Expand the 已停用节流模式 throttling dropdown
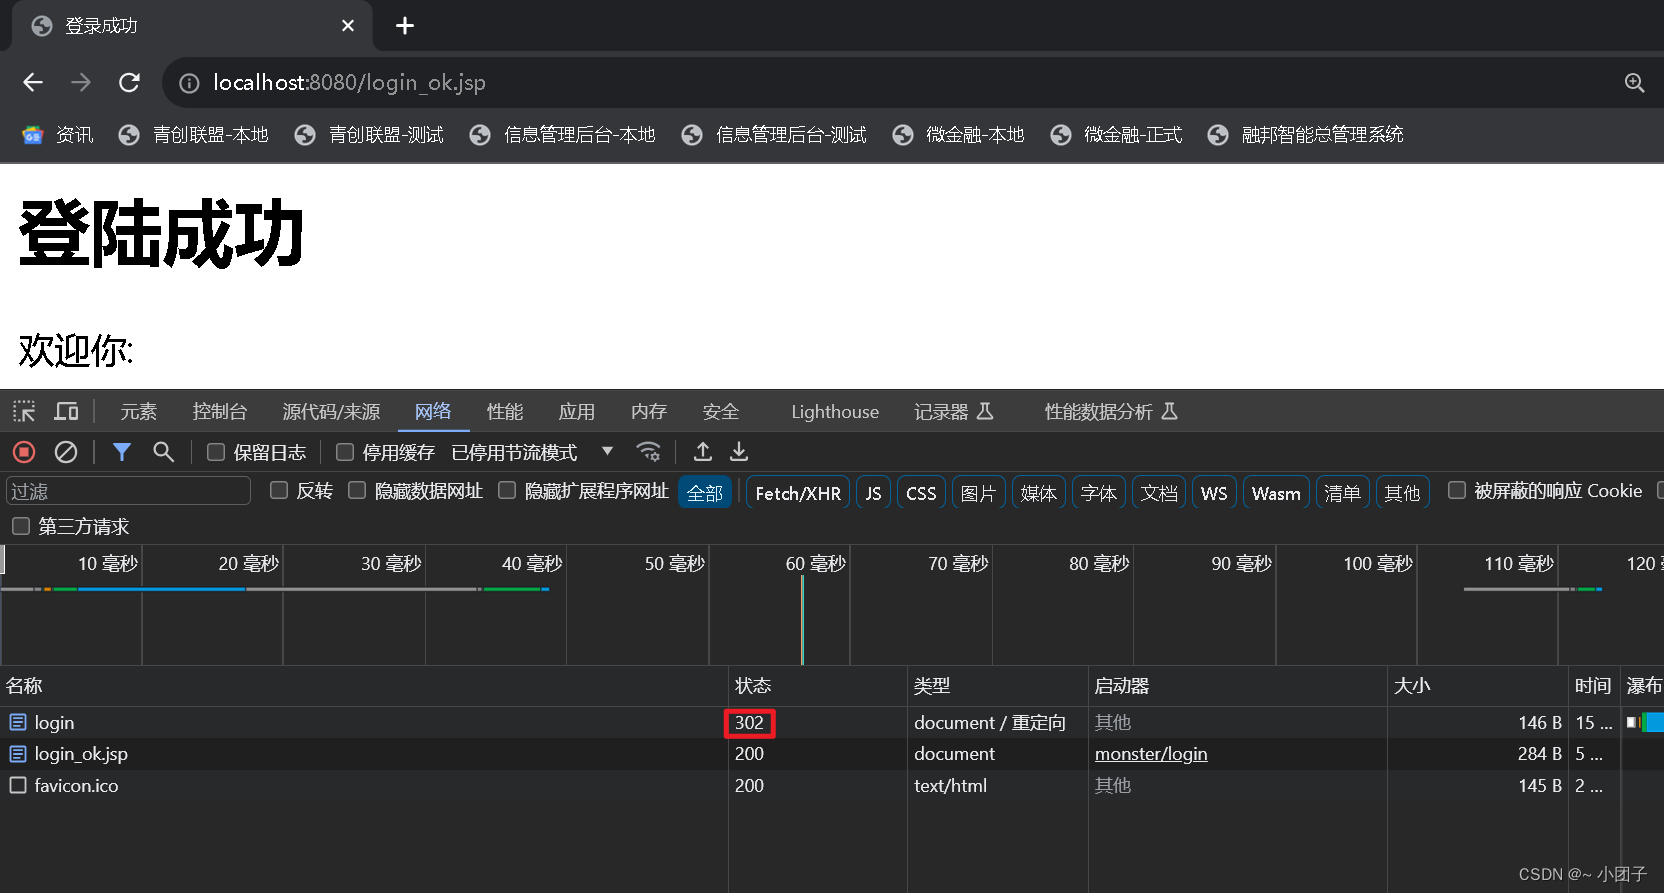Screen dimensions: 1664x893 click(532, 452)
